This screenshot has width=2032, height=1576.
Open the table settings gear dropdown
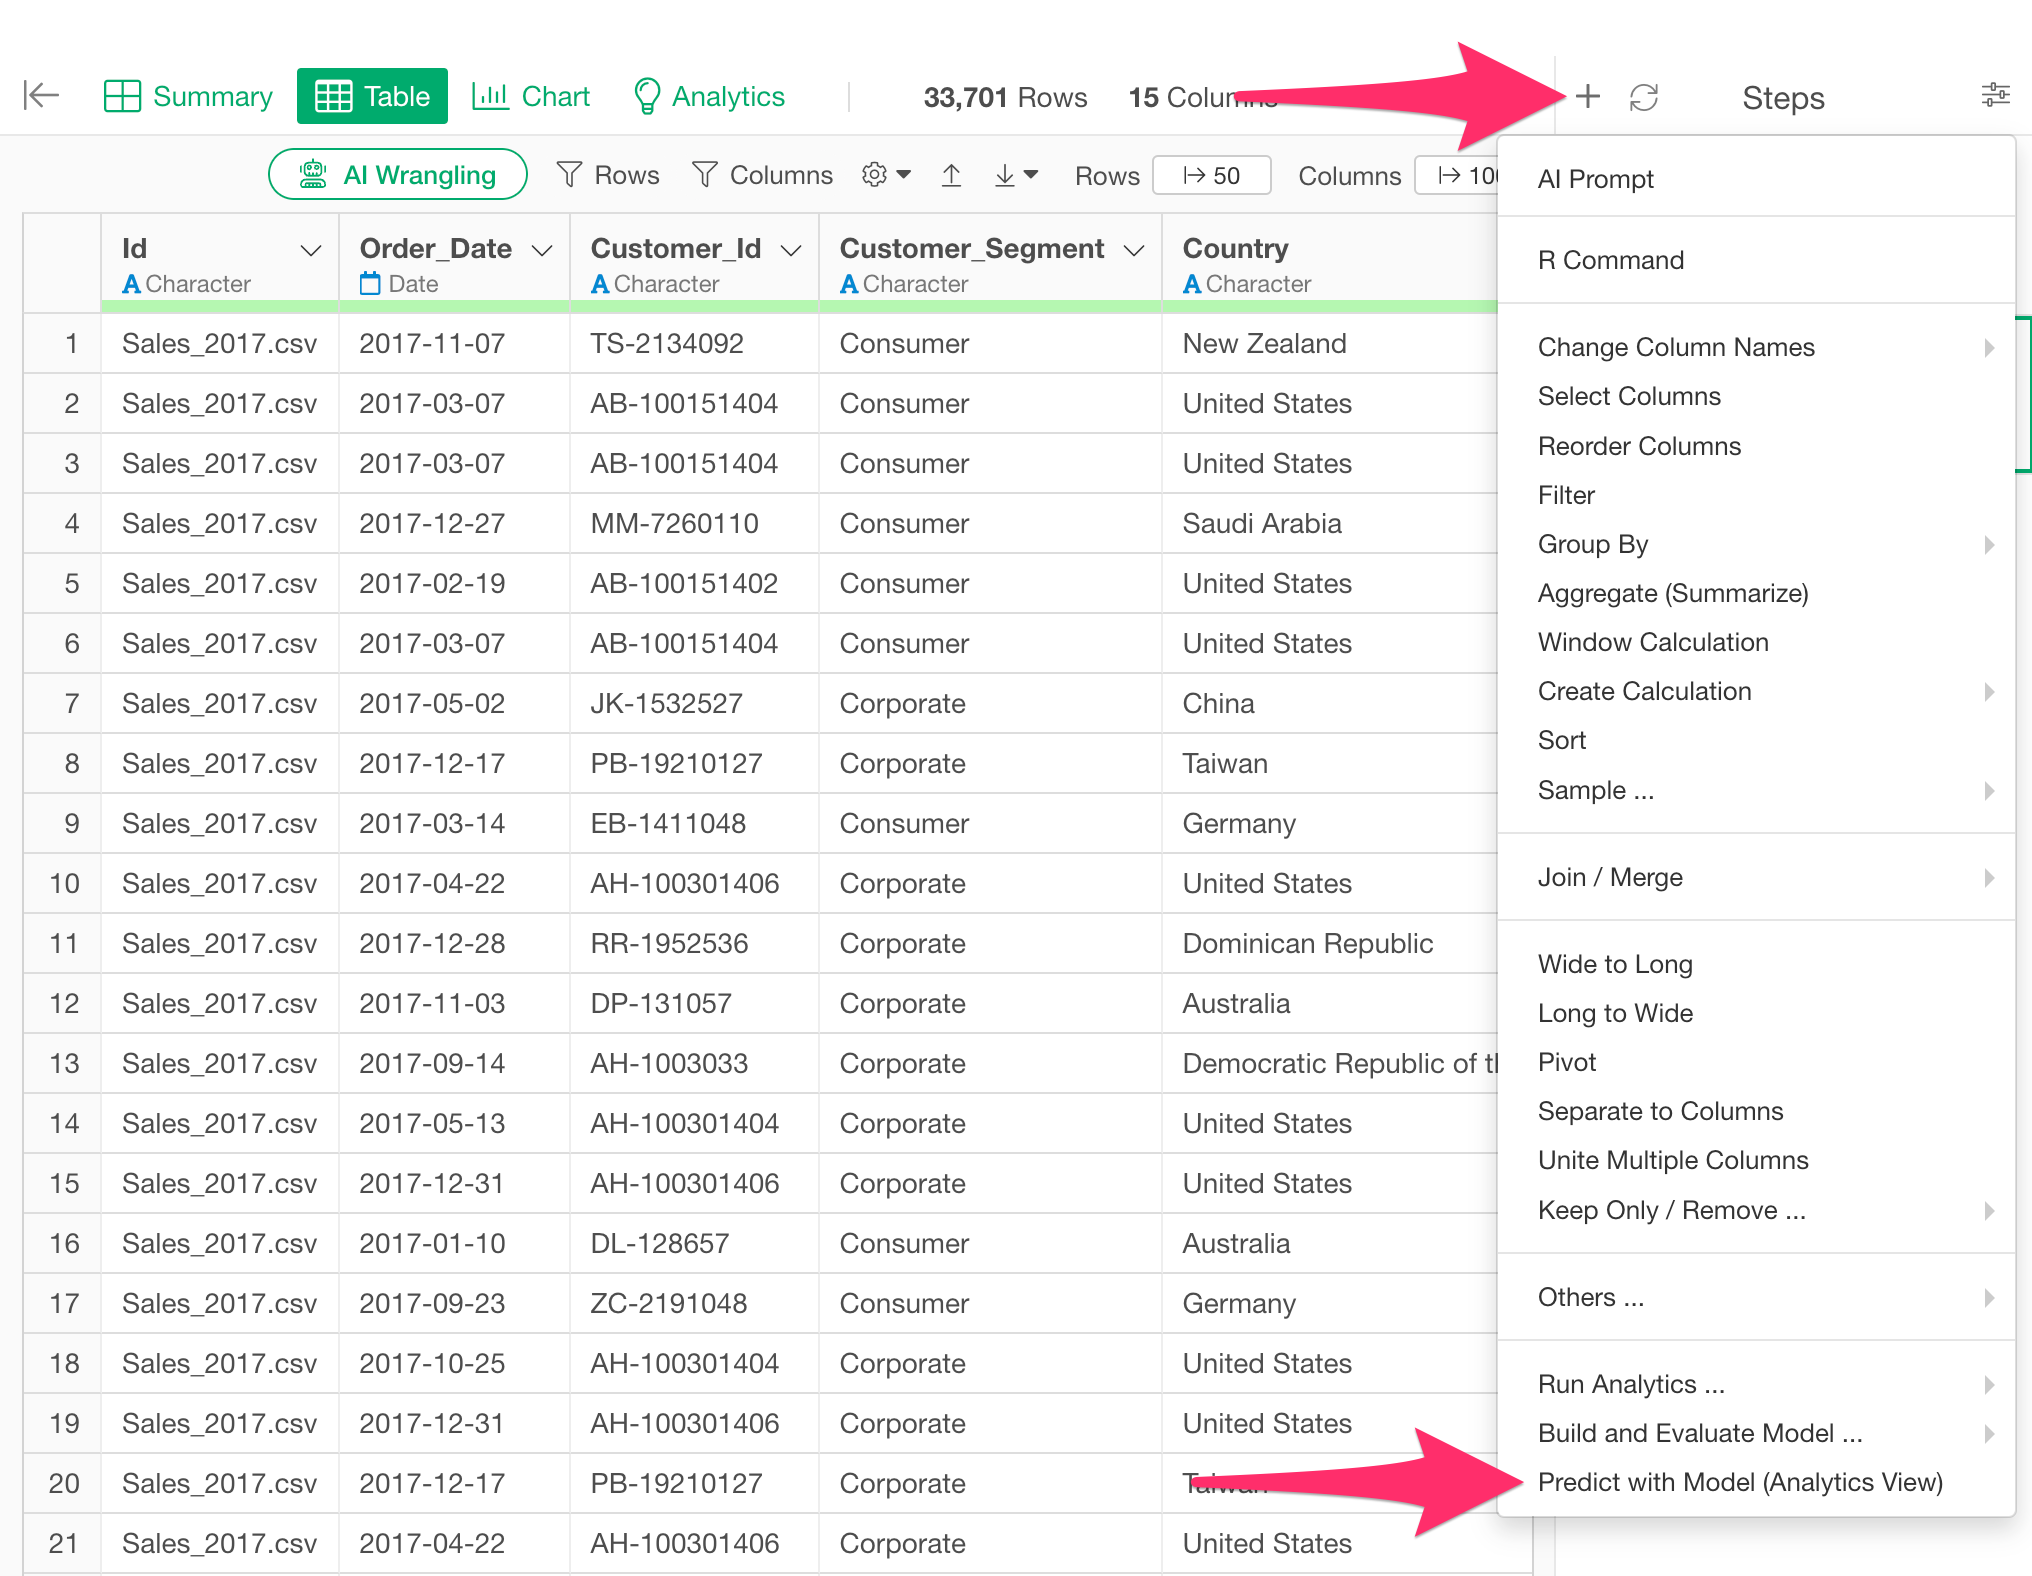tap(886, 175)
